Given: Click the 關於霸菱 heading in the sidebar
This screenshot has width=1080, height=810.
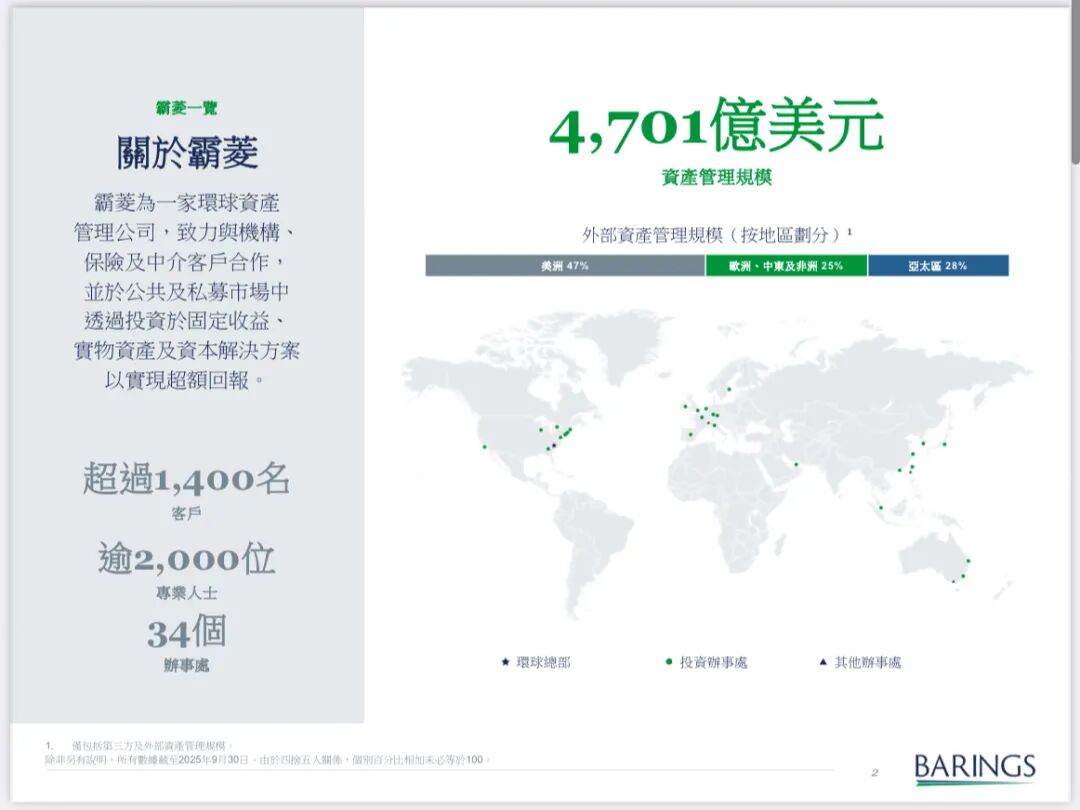Looking at the screenshot, I should 187,153.
